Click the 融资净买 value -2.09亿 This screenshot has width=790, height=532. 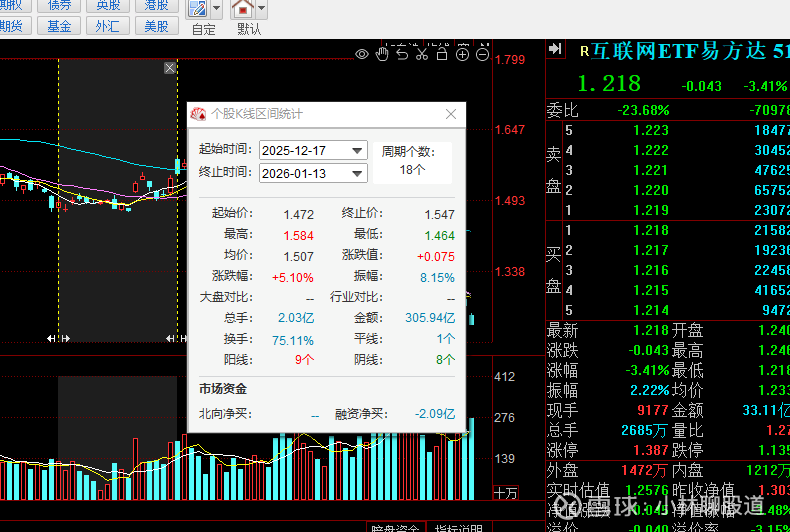coord(435,414)
